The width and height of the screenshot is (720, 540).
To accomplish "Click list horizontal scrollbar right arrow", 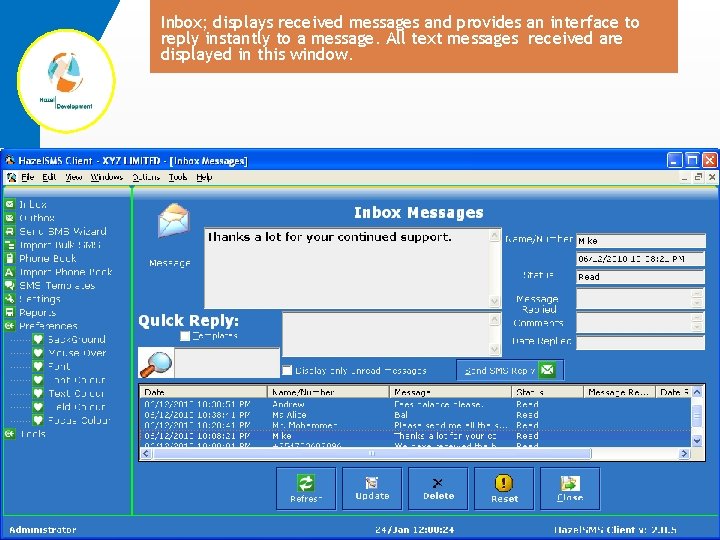I will [x=684, y=454].
